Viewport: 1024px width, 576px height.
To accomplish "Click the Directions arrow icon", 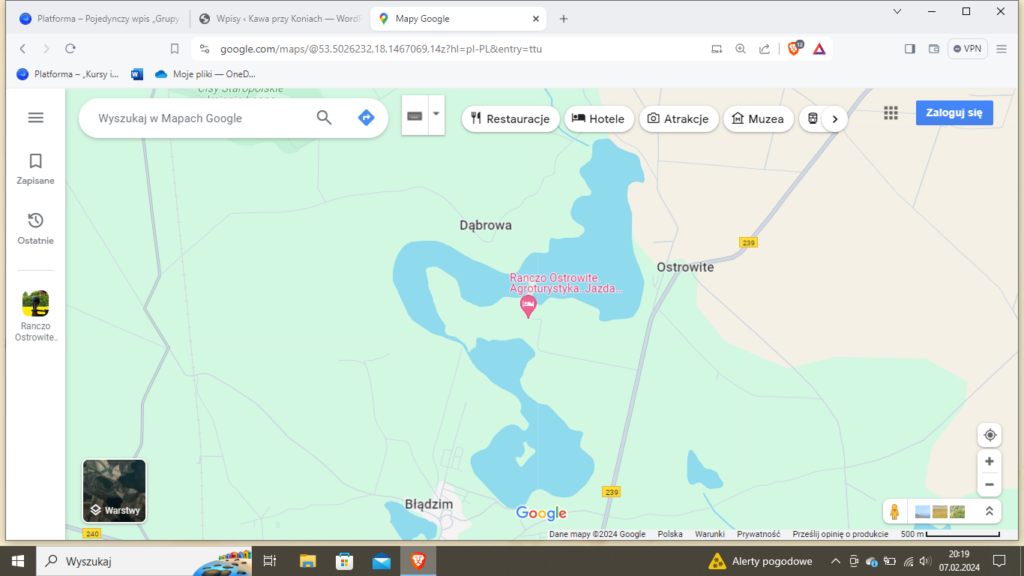I will tap(365, 118).
